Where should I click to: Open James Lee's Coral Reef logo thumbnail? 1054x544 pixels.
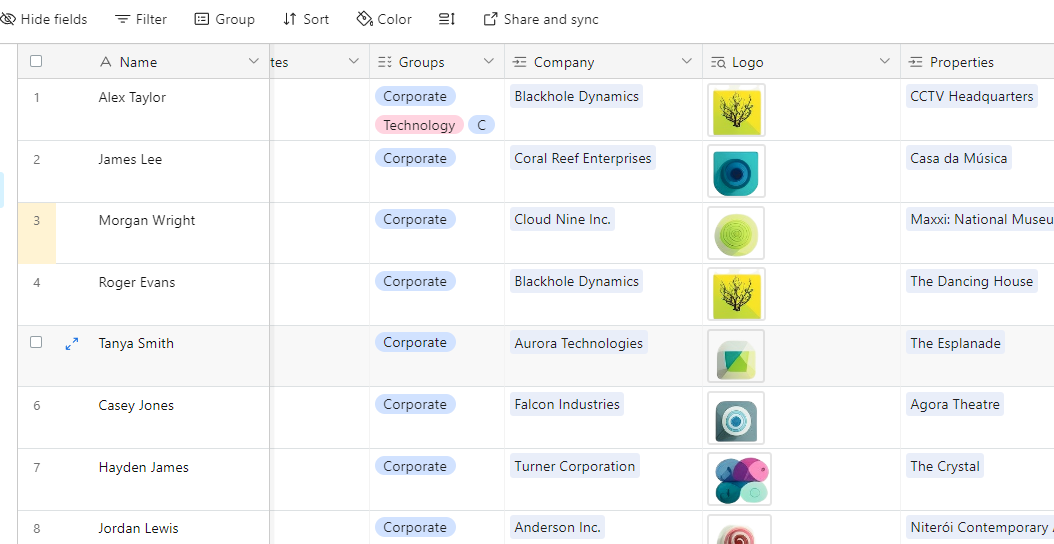tap(737, 171)
